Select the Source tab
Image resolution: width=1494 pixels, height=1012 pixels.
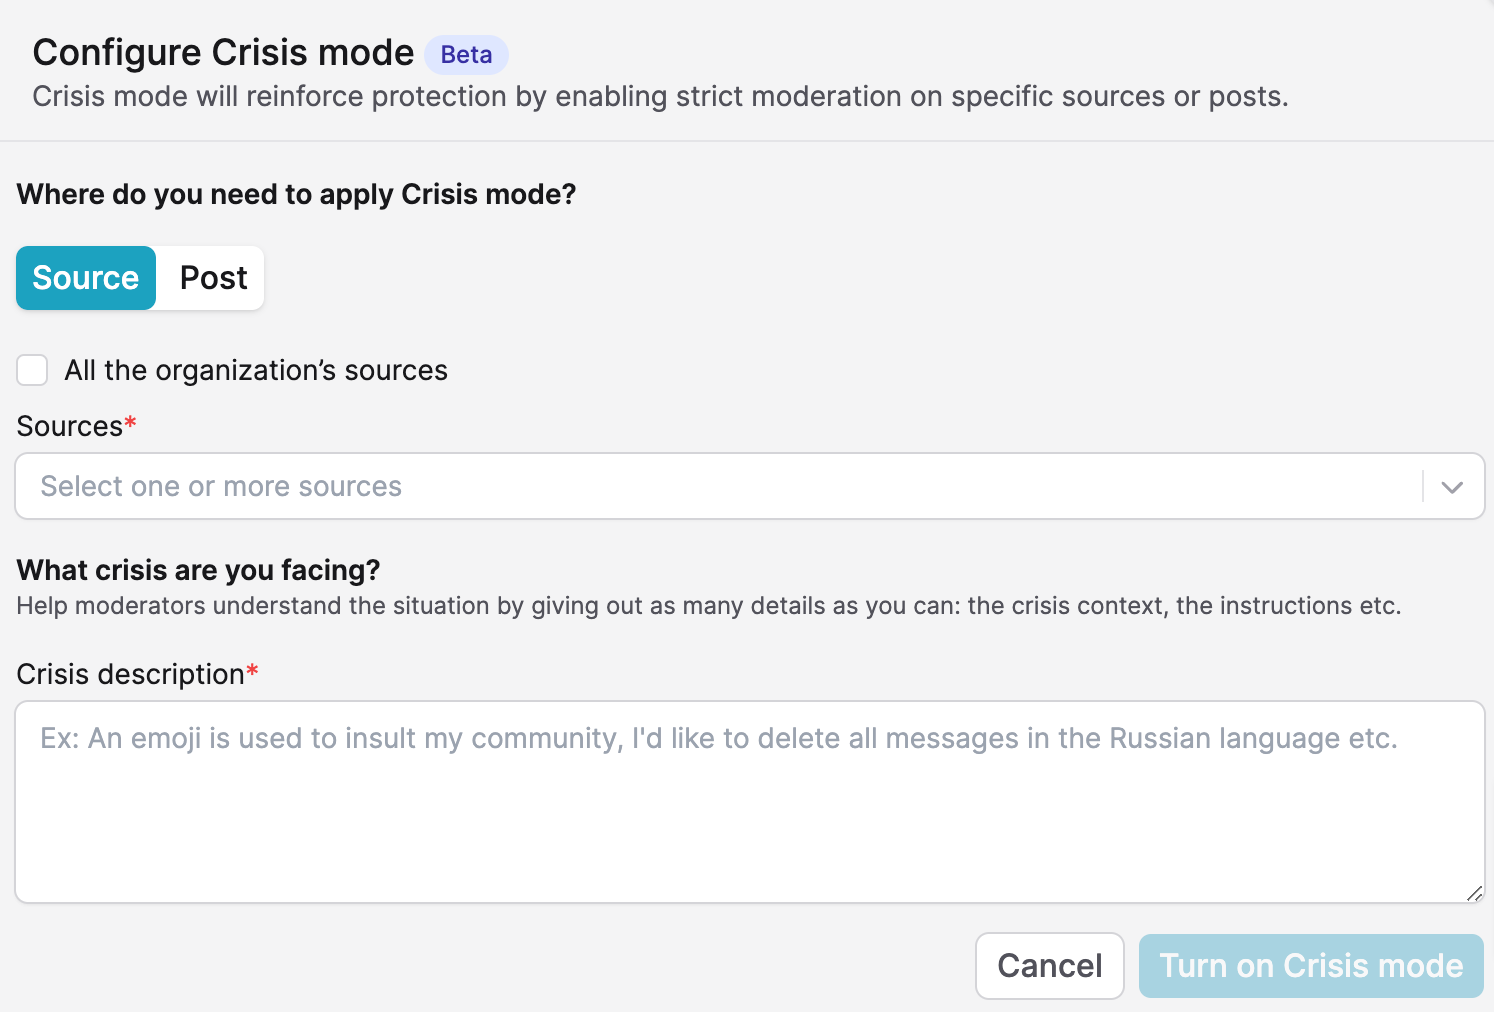86,278
